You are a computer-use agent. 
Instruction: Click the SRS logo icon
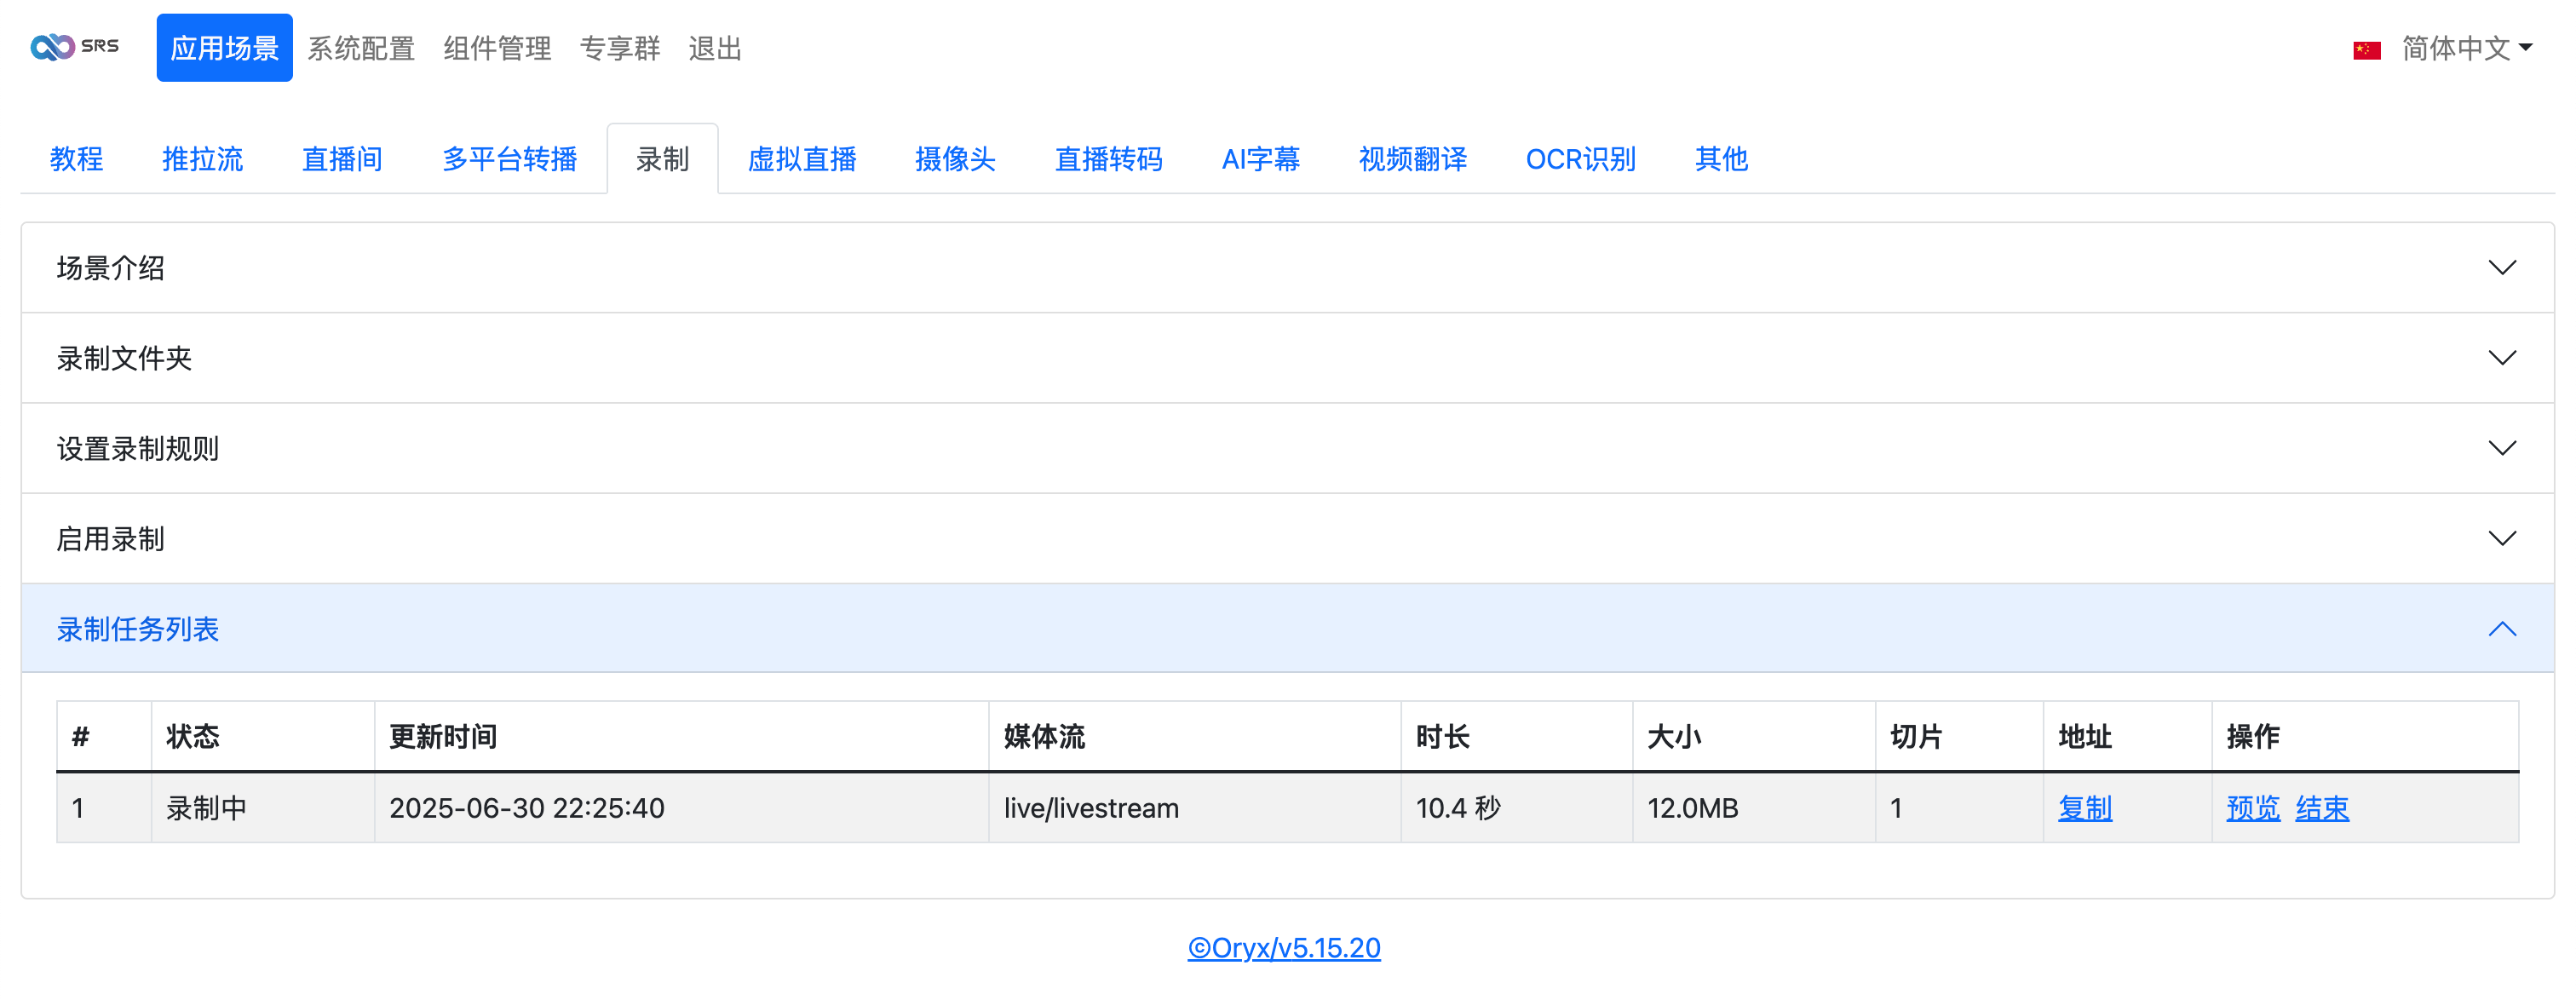point(75,47)
